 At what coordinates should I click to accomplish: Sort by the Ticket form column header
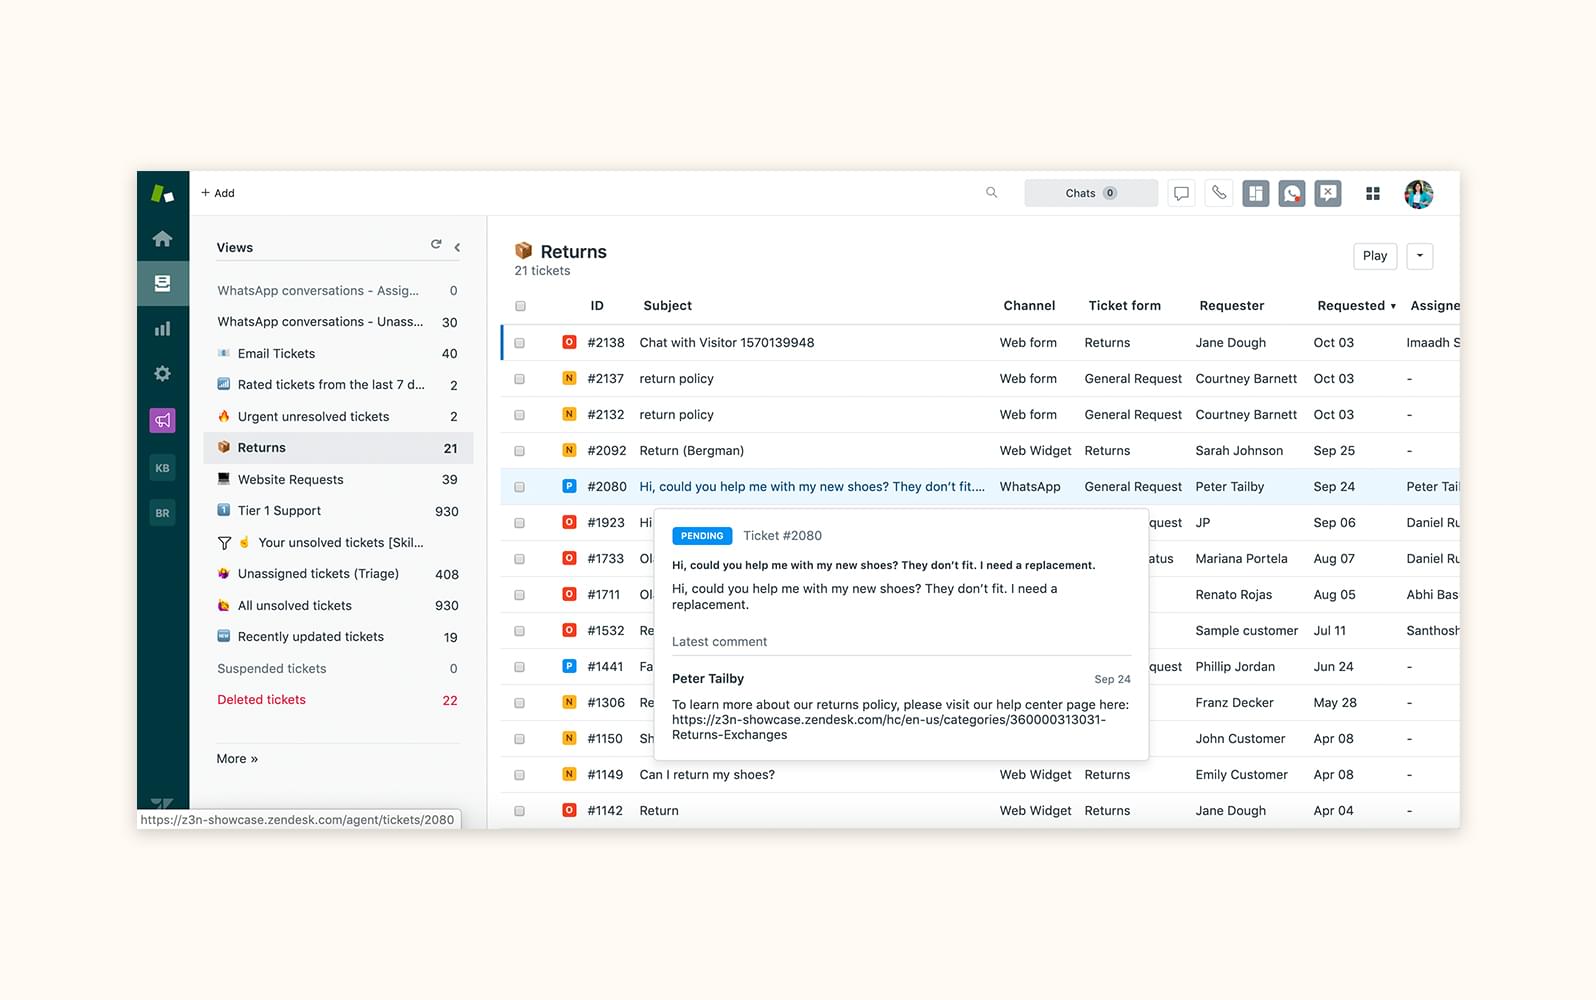coord(1124,306)
